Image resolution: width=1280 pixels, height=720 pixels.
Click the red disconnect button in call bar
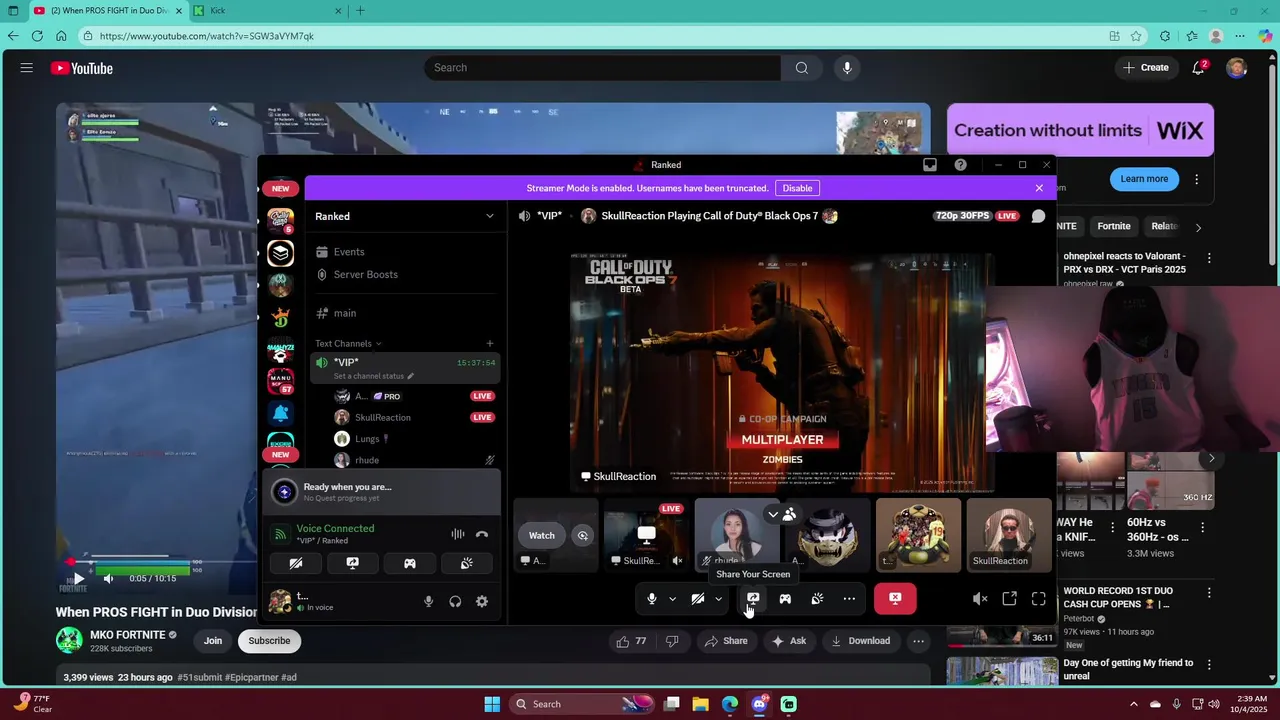click(895, 599)
